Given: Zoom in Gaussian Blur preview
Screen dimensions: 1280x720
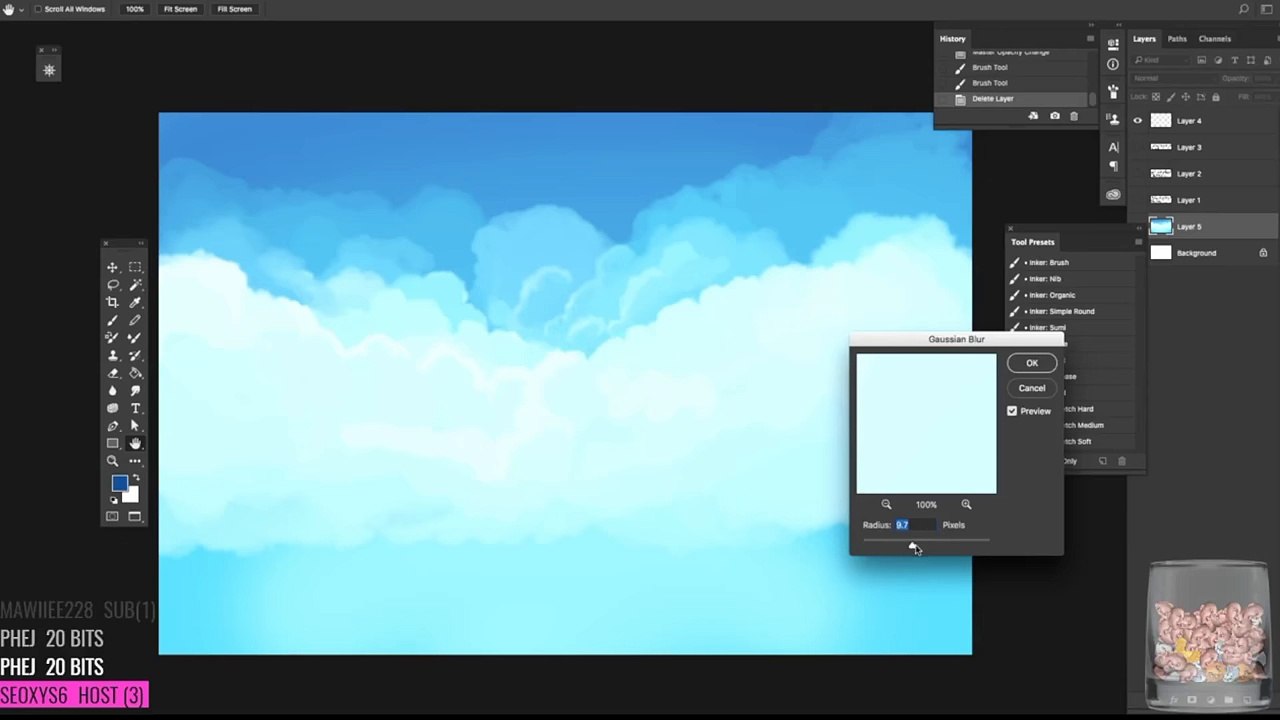Looking at the screenshot, I should (966, 505).
